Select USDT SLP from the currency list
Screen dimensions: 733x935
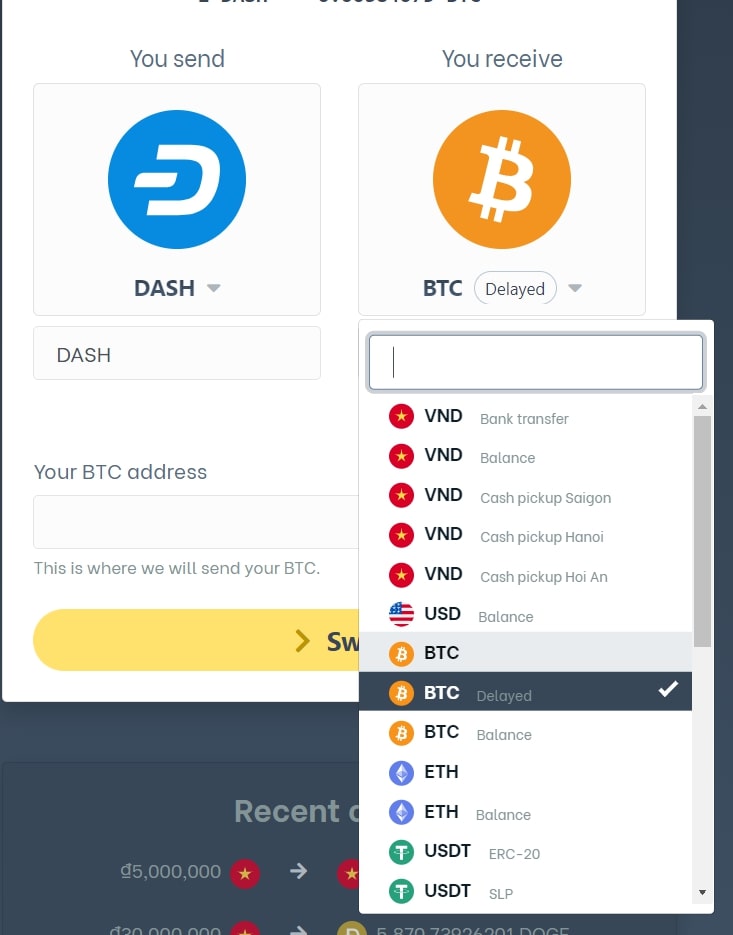[525, 891]
